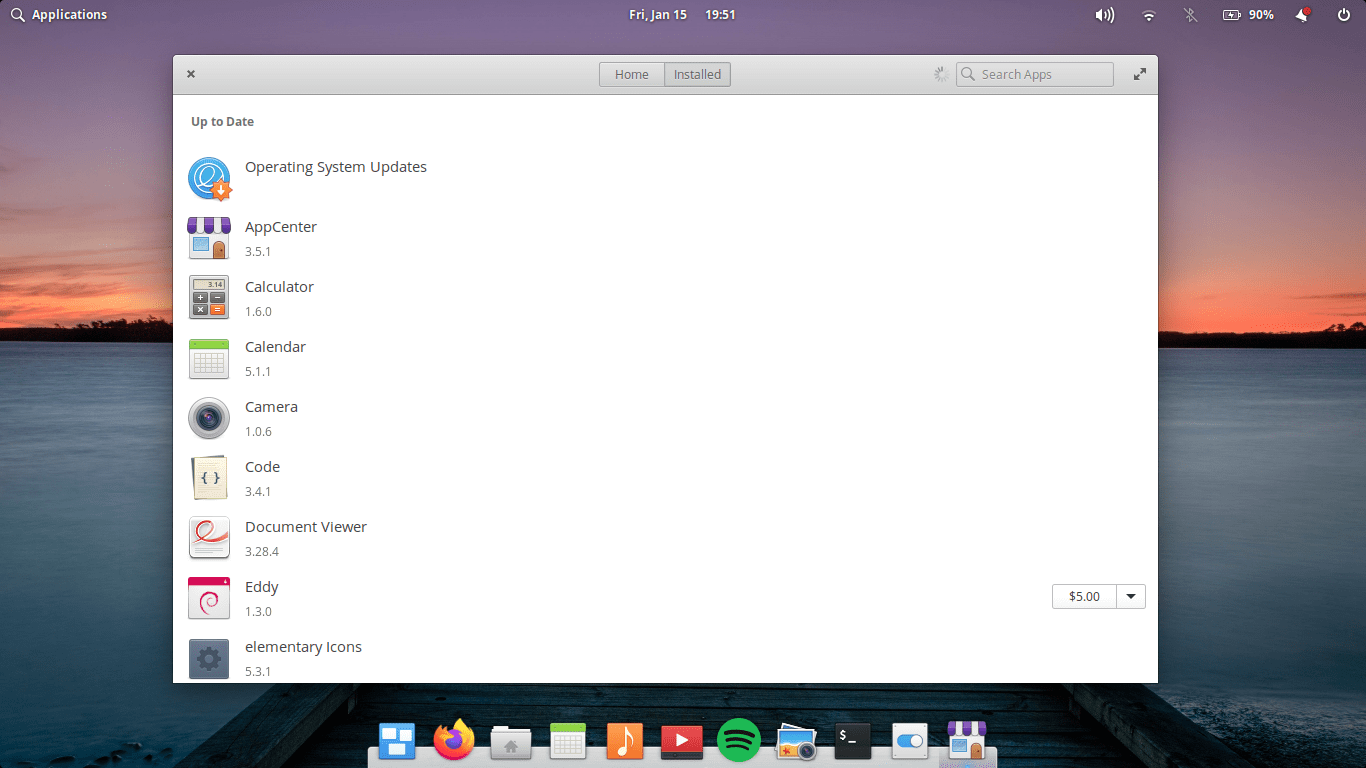Launch Music app from the dock
Screen dimensions: 1366x768
coord(625,741)
